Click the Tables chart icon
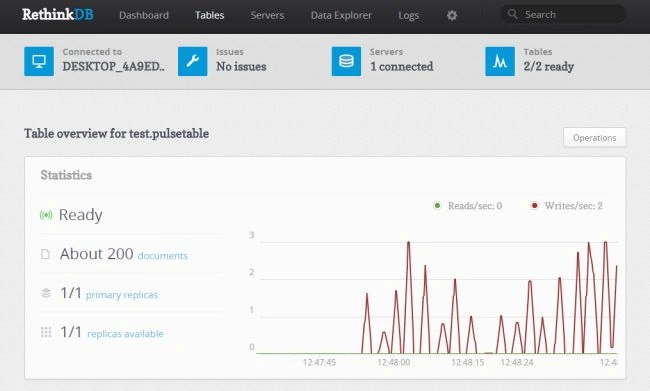The width and height of the screenshot is (650, 391). (500, 61)
